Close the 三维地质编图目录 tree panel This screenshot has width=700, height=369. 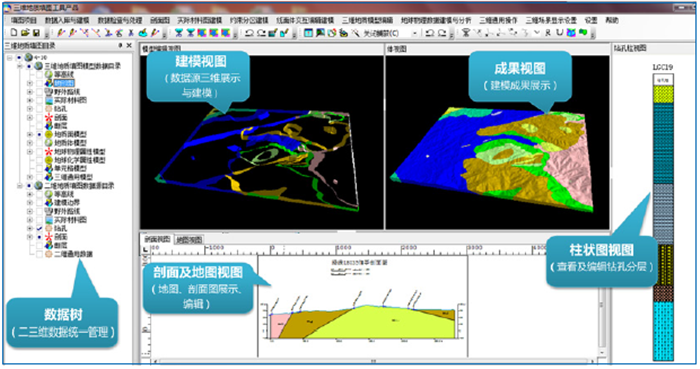[x=129, y=46]
